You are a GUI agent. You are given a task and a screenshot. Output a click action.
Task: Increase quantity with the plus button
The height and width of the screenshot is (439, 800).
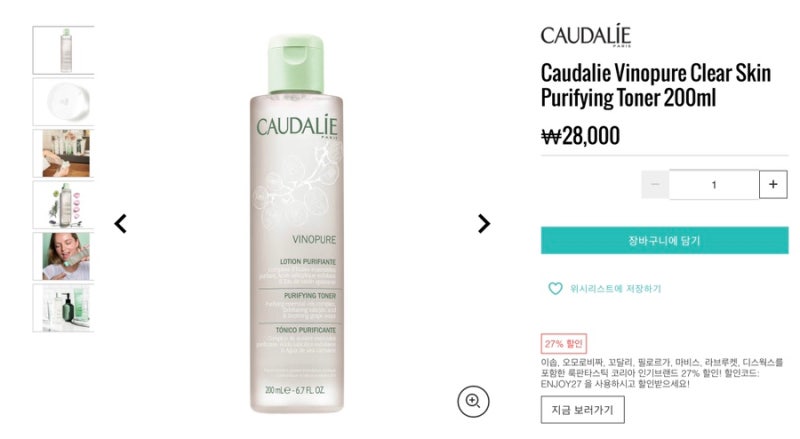click(773, 184)
